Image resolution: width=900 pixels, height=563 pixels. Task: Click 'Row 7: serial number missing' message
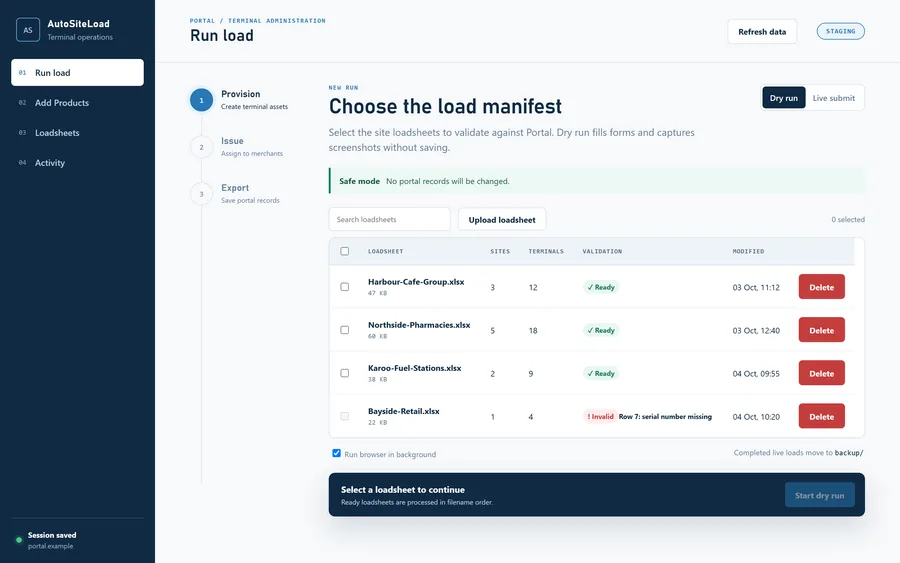665,417
